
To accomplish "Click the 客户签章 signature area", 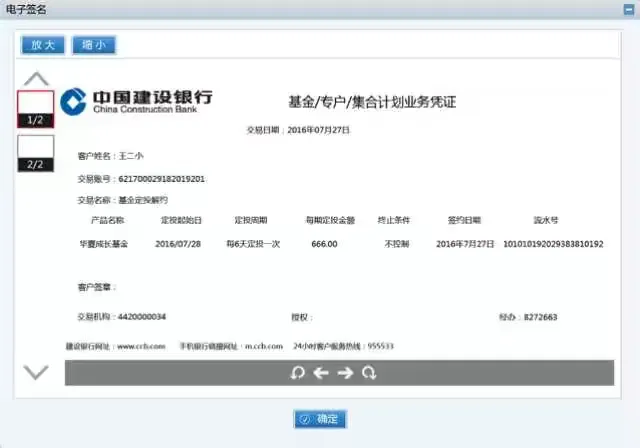I will [x=98, y=287].
